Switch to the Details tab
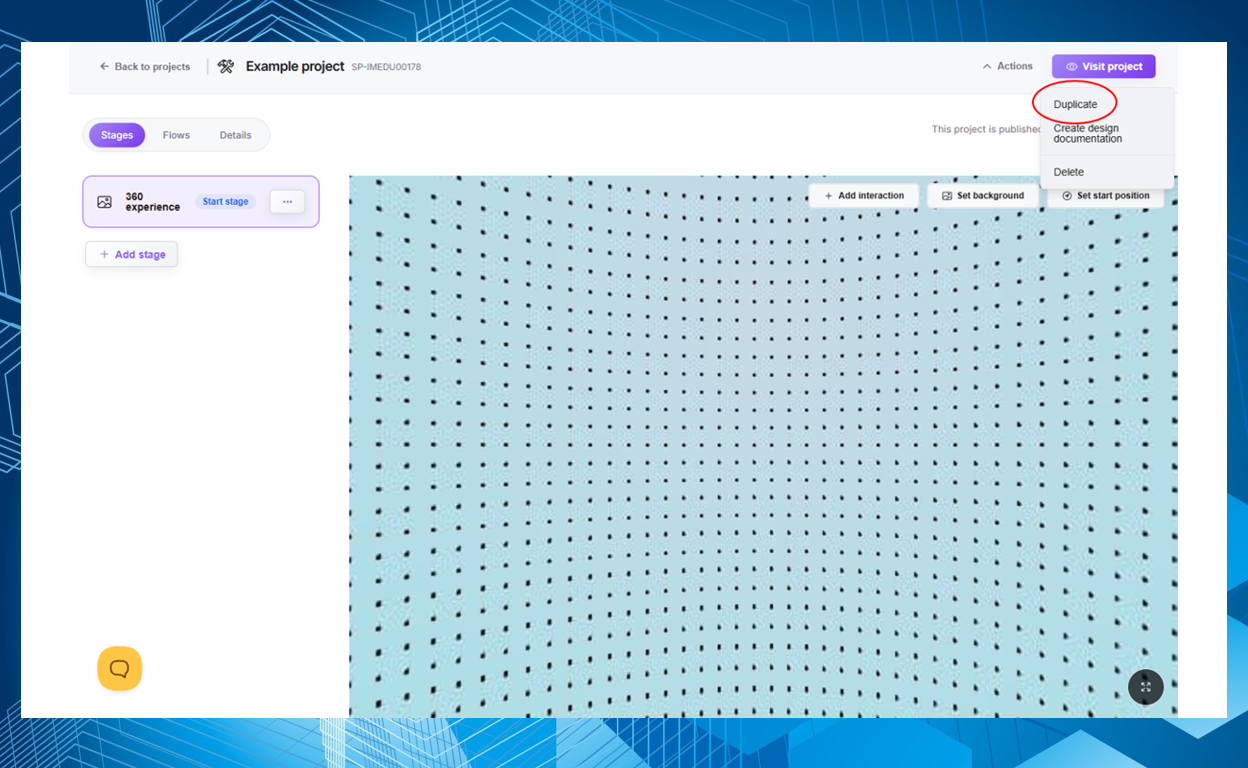1248x768 pixels. click(235, 135)
